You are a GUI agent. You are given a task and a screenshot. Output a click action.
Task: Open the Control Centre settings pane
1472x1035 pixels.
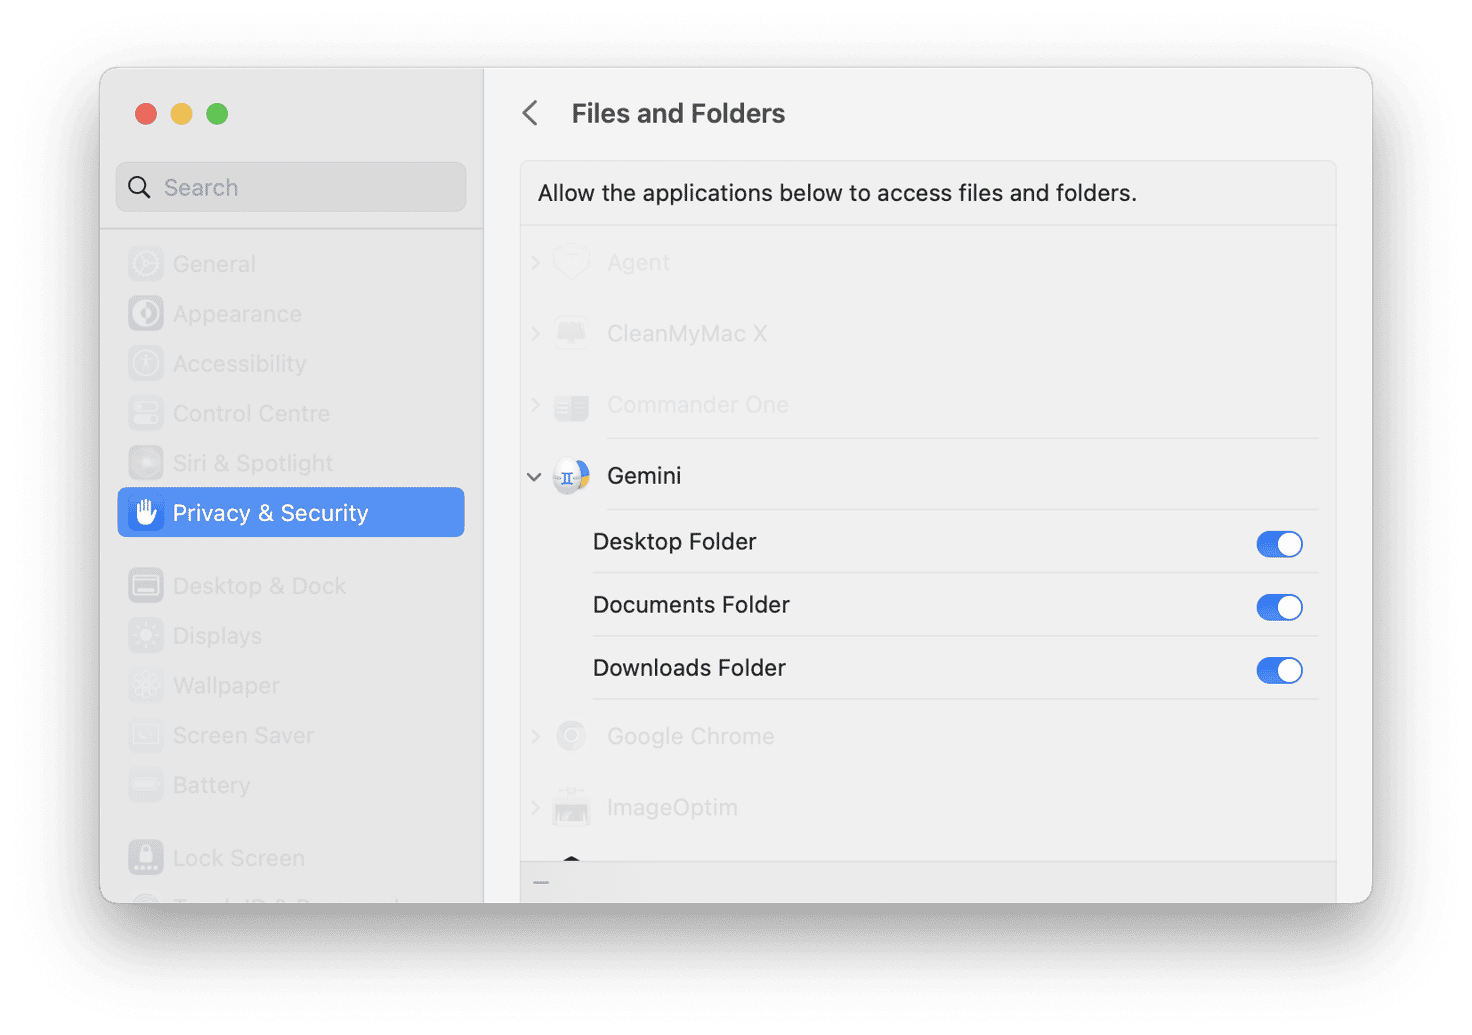click(291, 413)
